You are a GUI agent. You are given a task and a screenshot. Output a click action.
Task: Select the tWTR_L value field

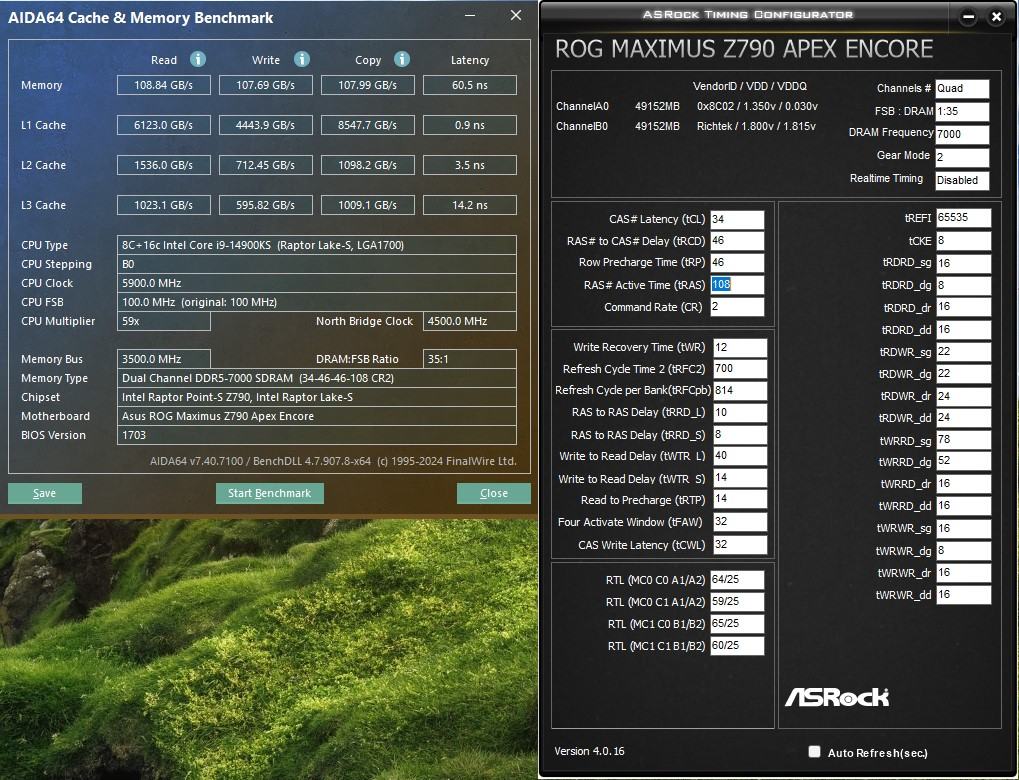740,456
